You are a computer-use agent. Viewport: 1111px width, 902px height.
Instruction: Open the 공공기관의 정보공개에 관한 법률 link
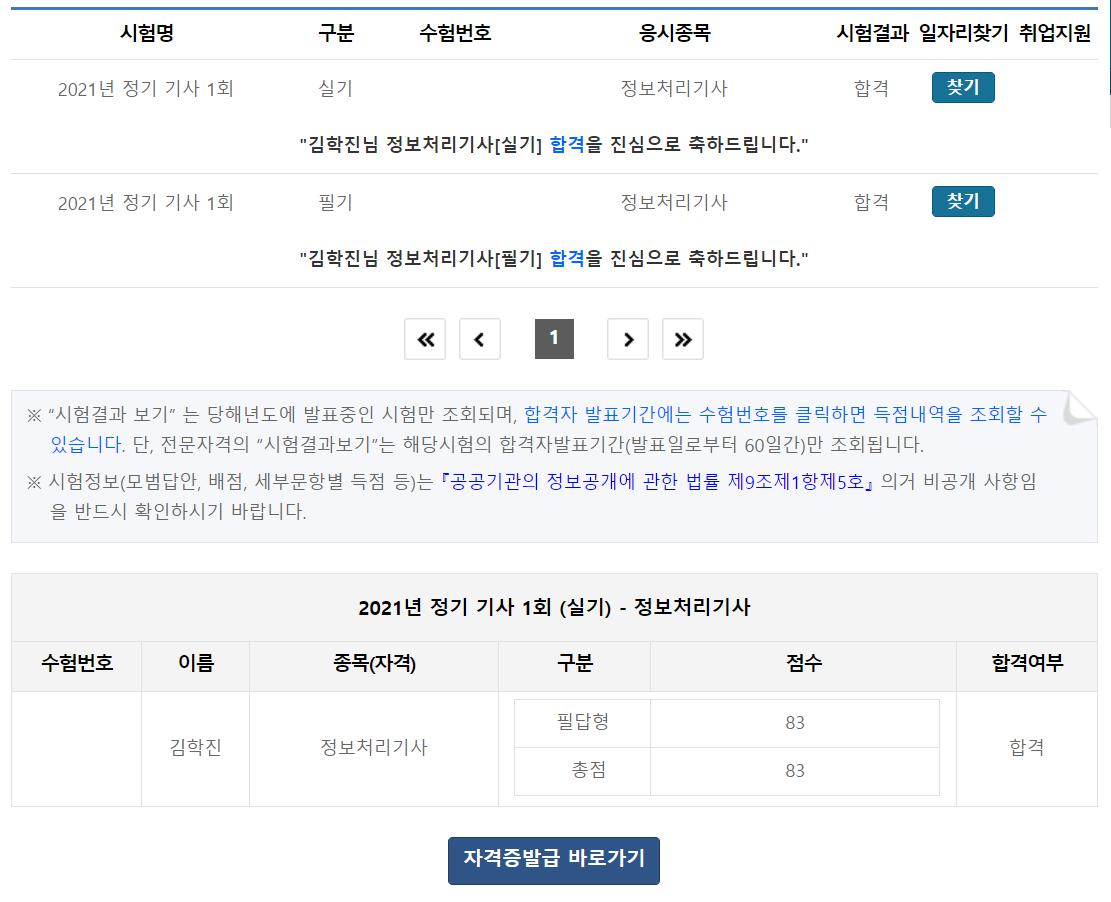[658, 482]
